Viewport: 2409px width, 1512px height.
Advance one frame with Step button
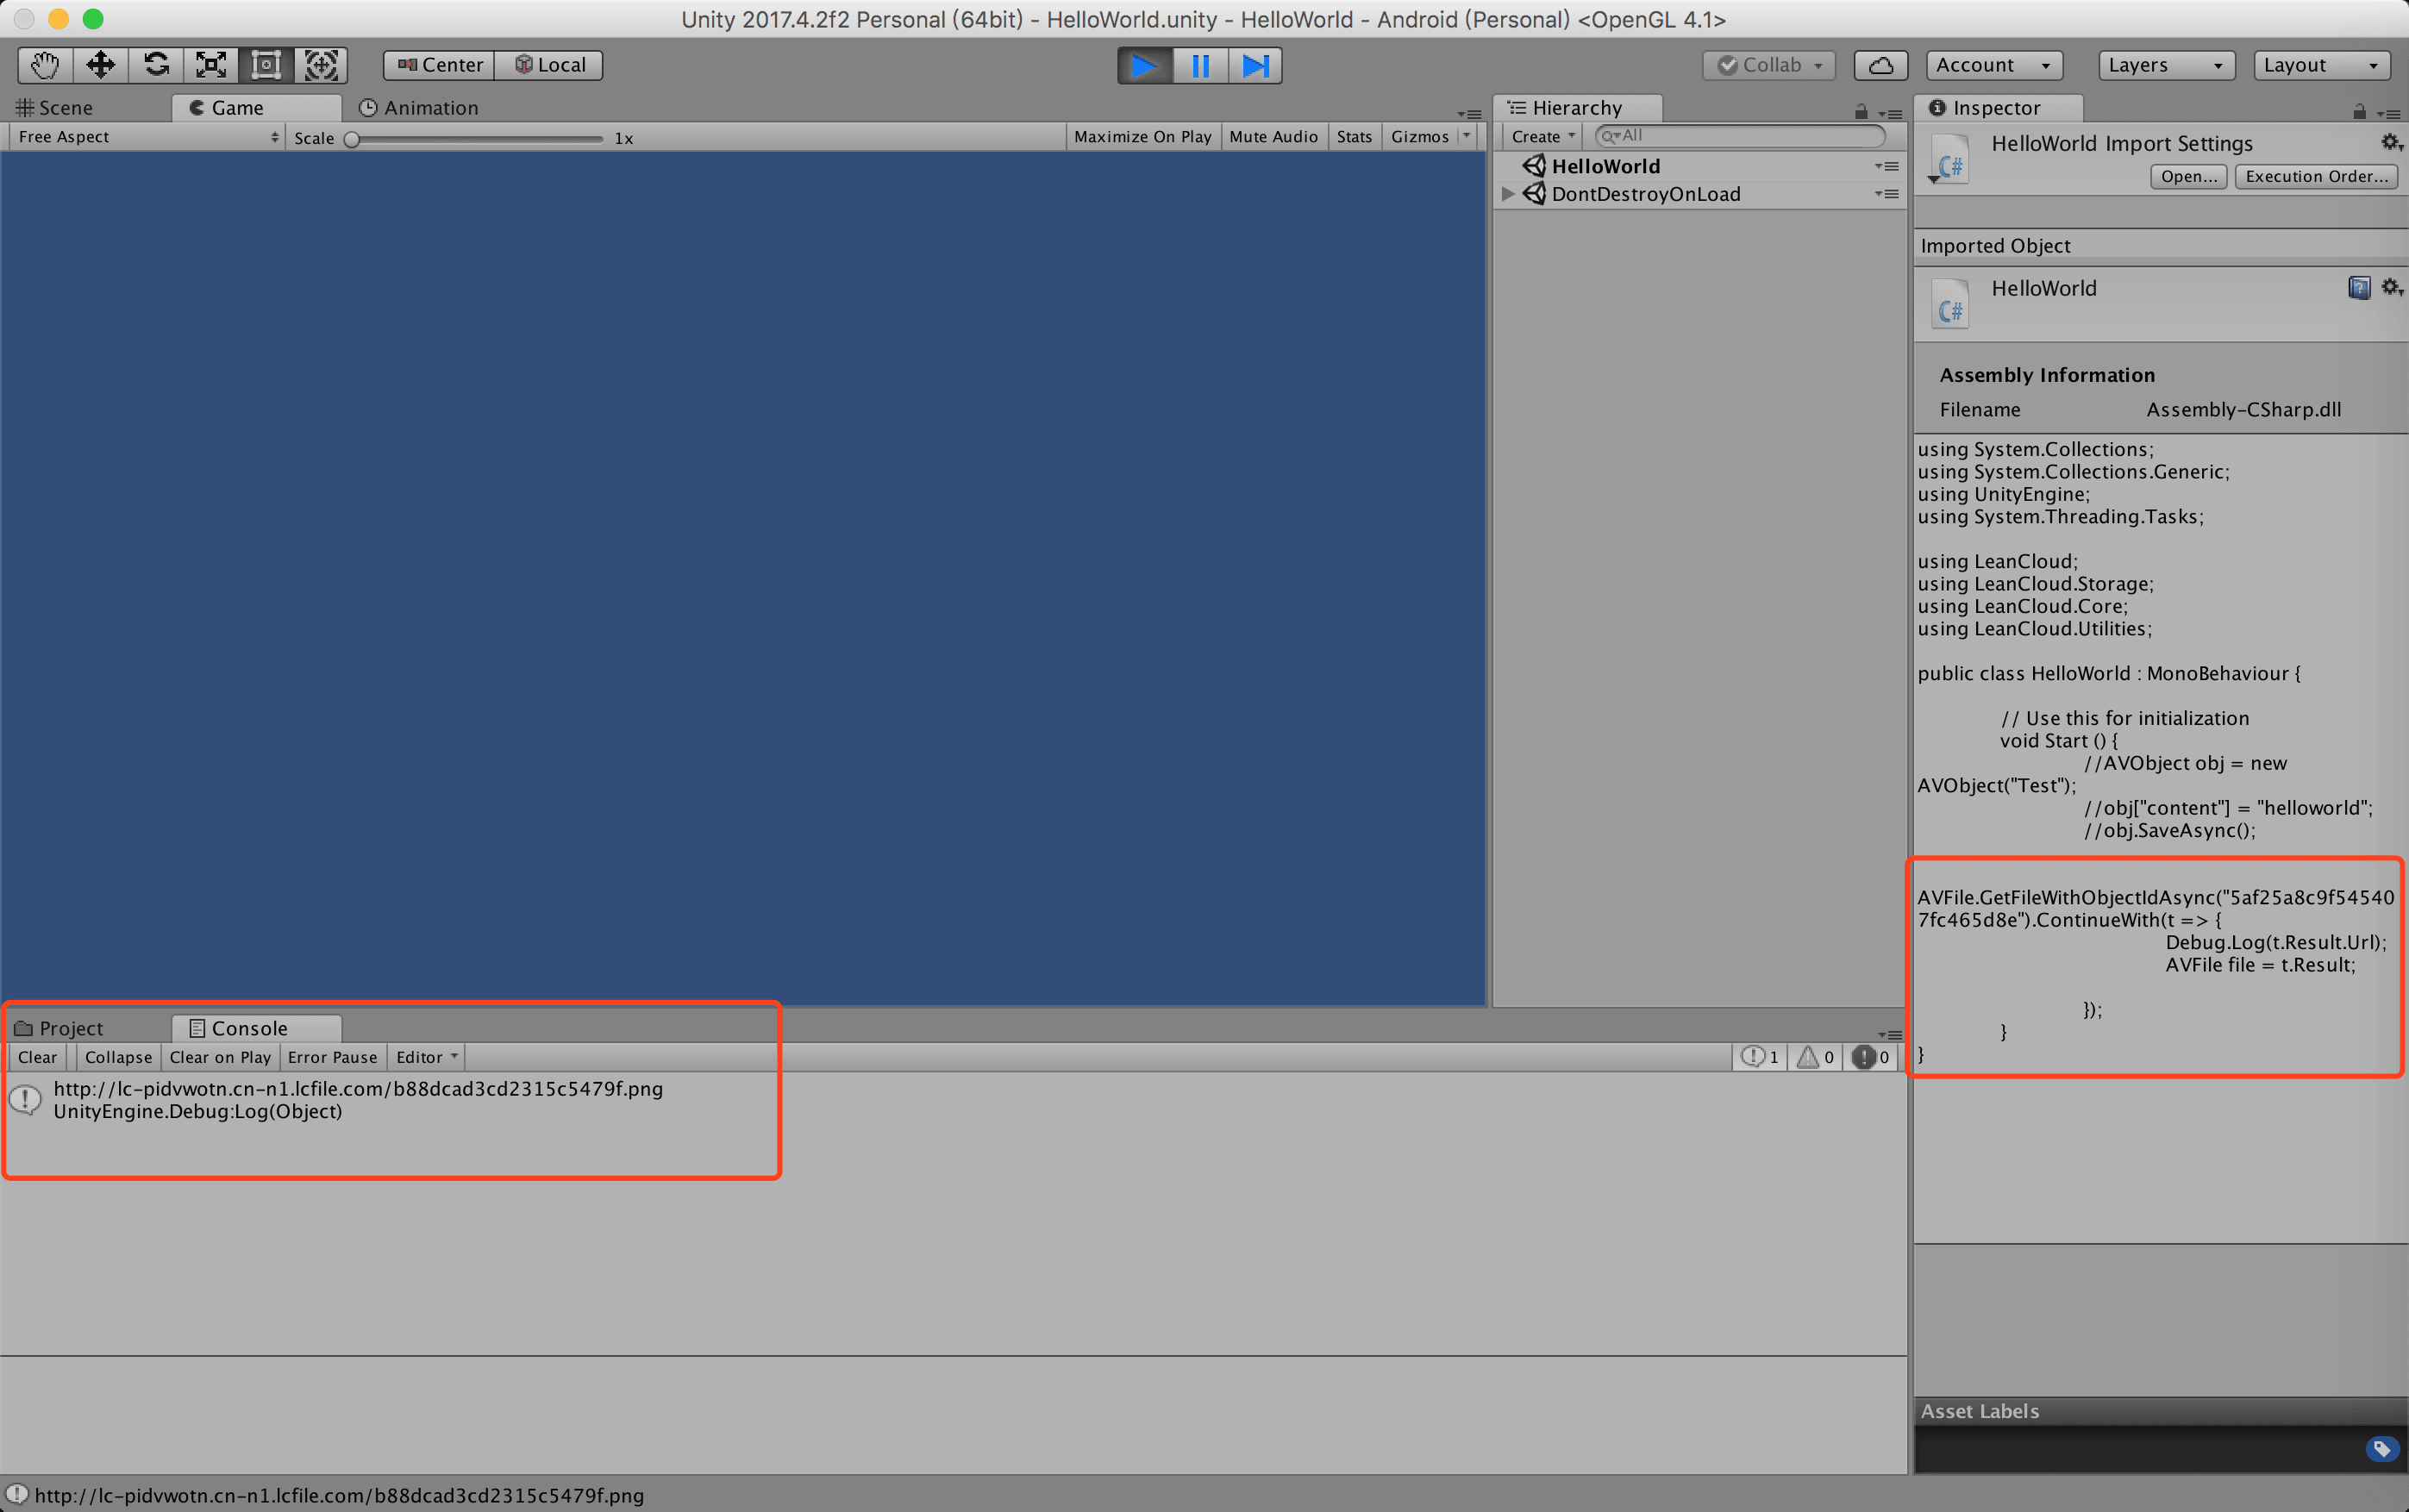click(x=1255, y=66)
